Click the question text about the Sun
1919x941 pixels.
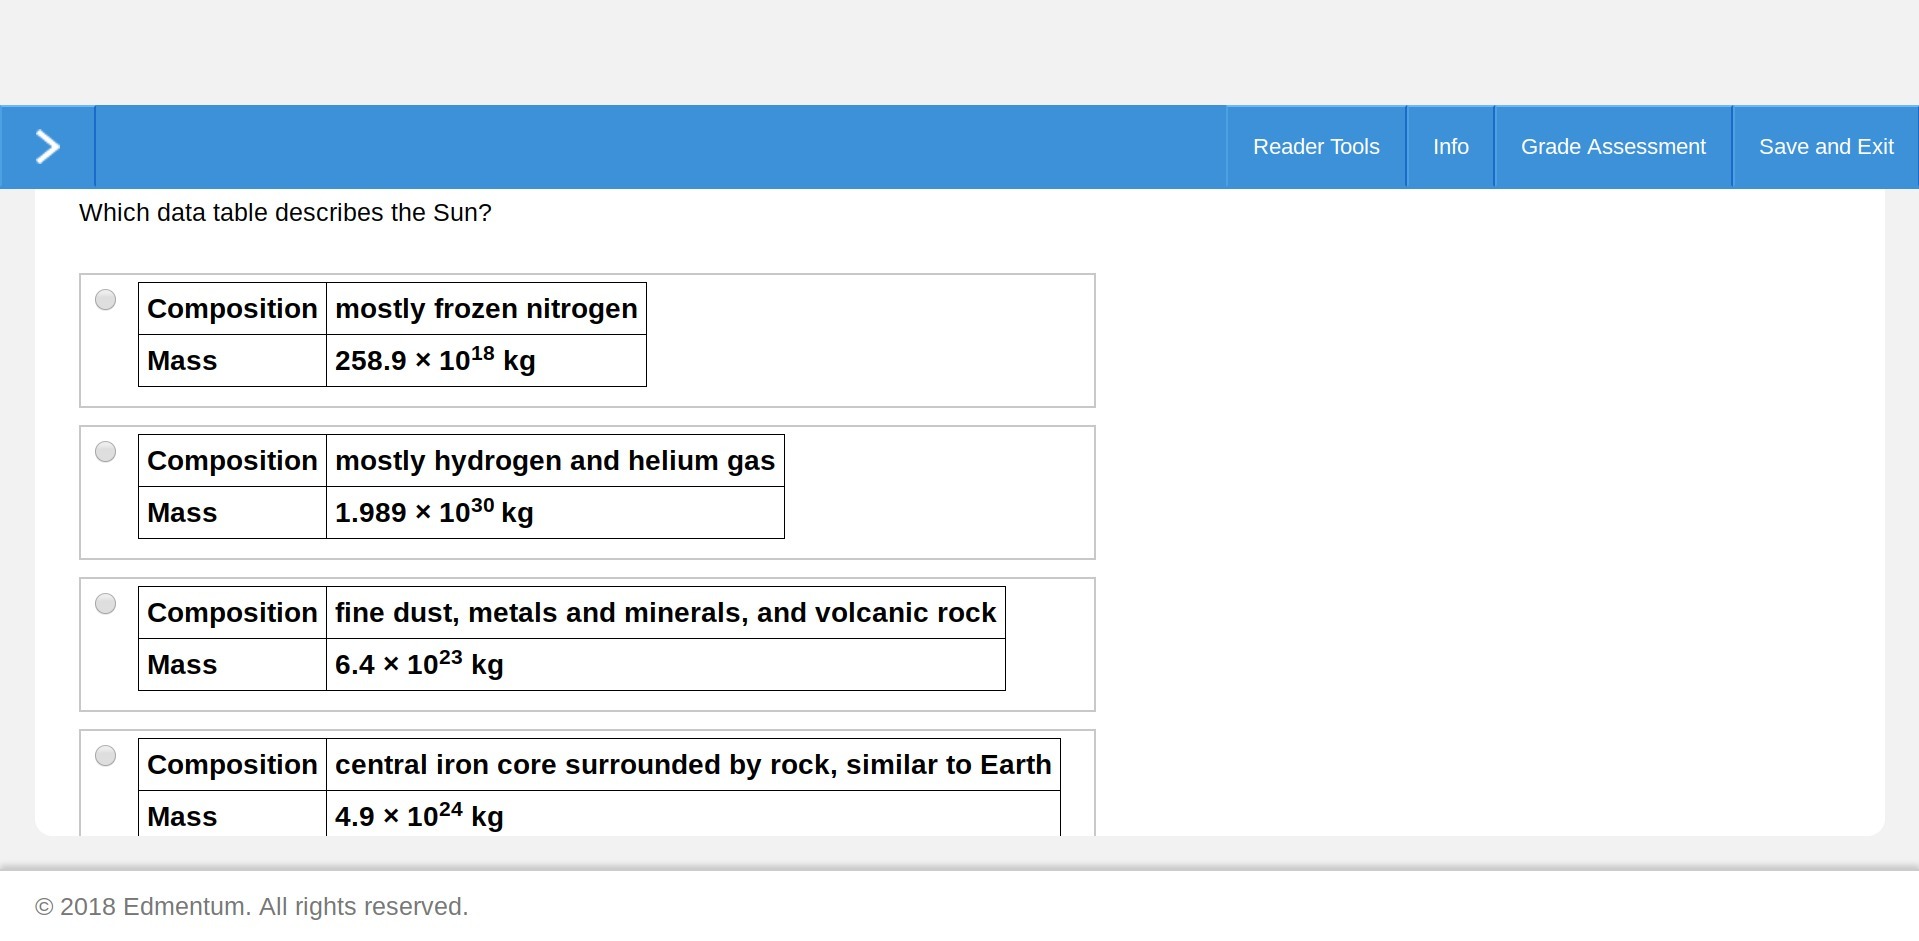click(x=285, y=213)
